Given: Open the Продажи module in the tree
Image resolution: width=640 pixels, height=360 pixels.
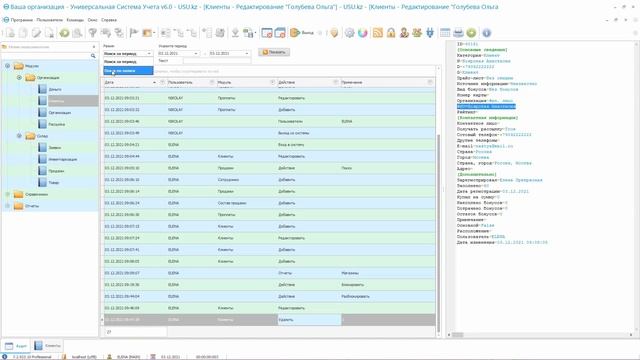Looking at the screenshot, I should [56, 171].
